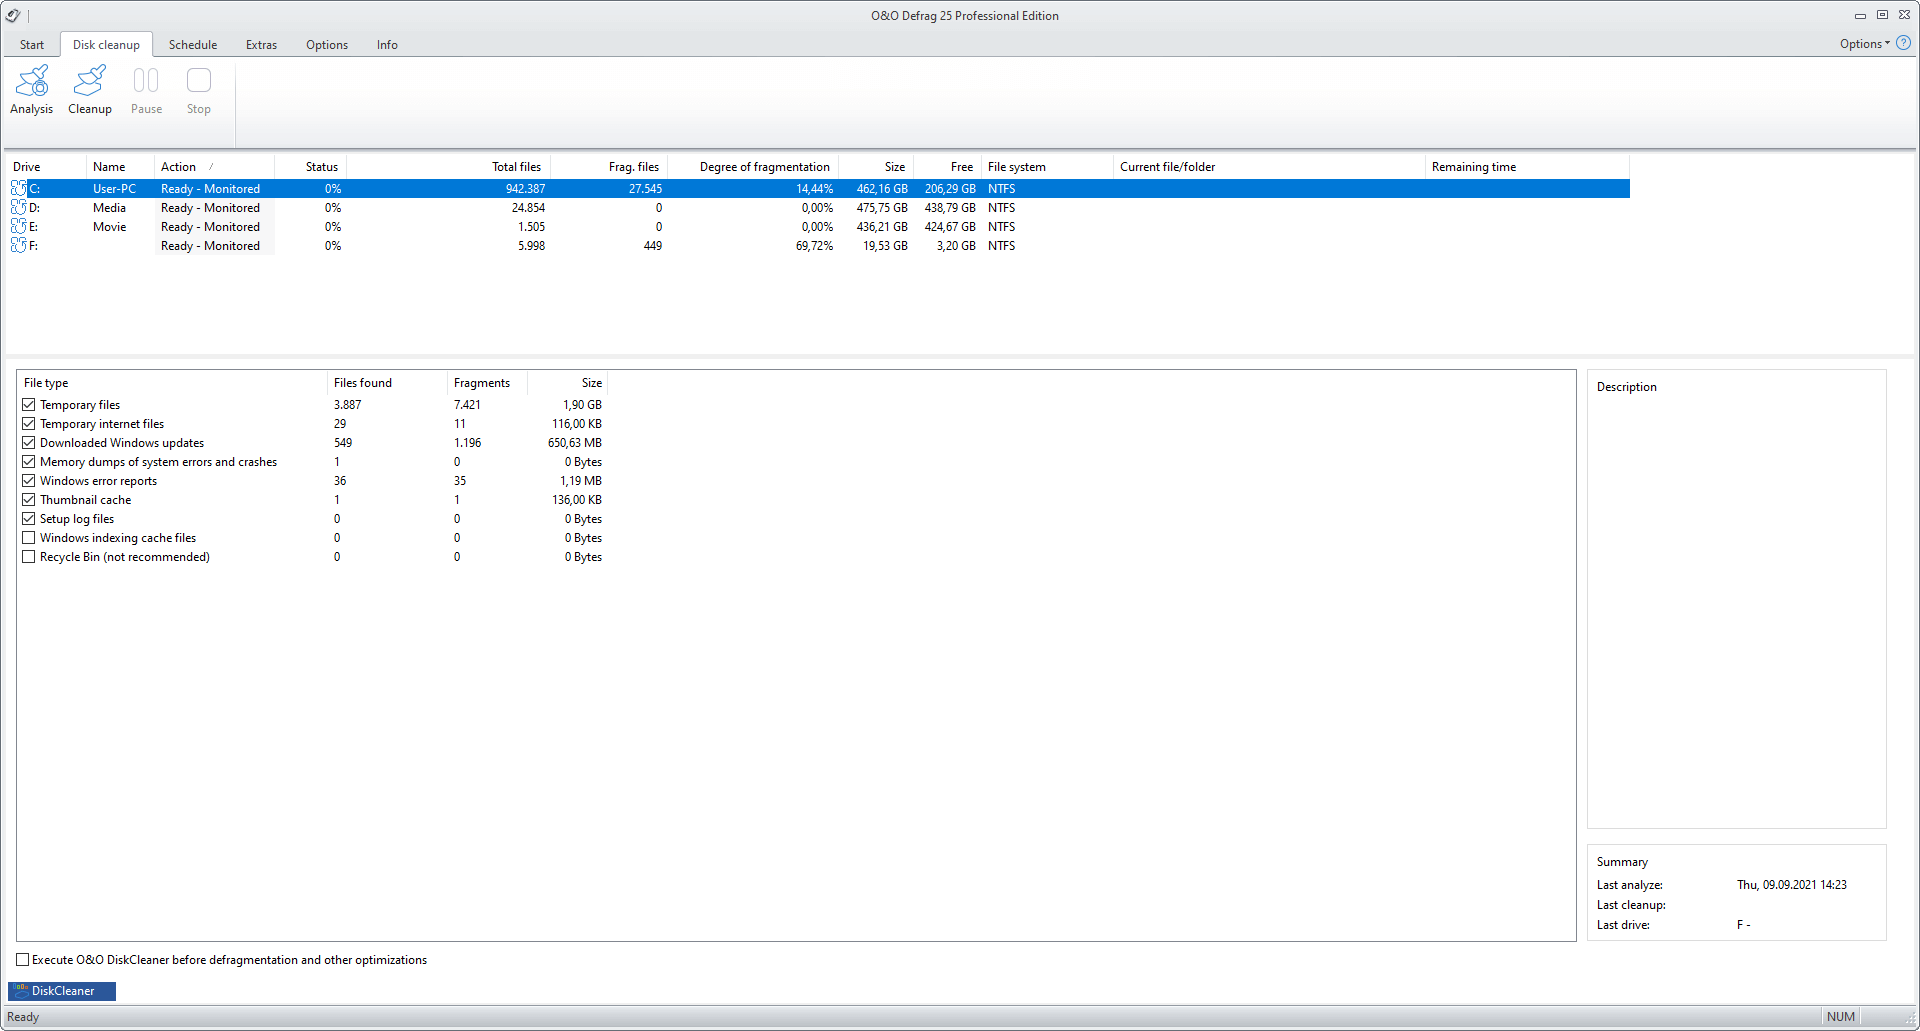Click the '942.387' total files value

point(525,188)
